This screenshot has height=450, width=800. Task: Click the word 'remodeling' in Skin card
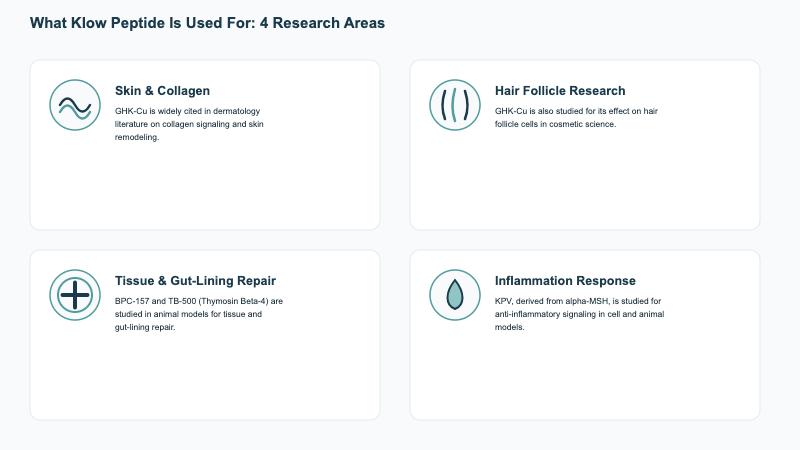coord(137,137)
